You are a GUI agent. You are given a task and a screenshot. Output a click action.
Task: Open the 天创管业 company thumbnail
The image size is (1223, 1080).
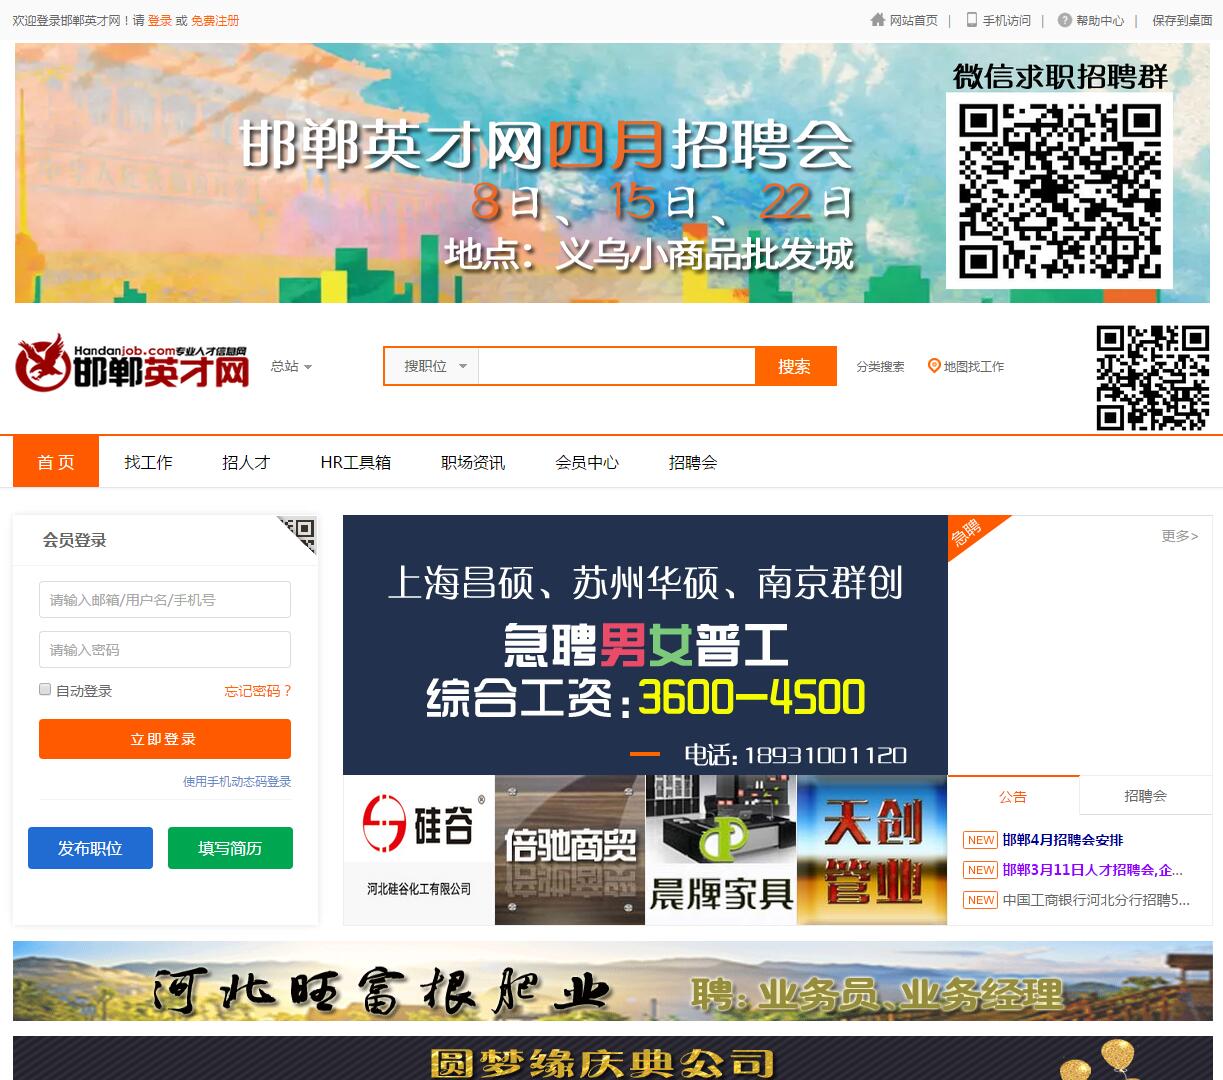click(872, 850)
